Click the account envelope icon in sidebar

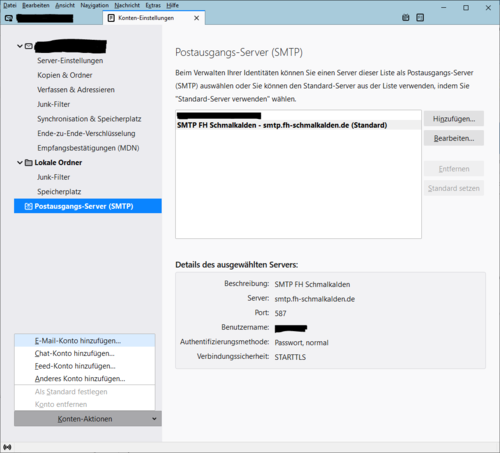tap(29, 46)
